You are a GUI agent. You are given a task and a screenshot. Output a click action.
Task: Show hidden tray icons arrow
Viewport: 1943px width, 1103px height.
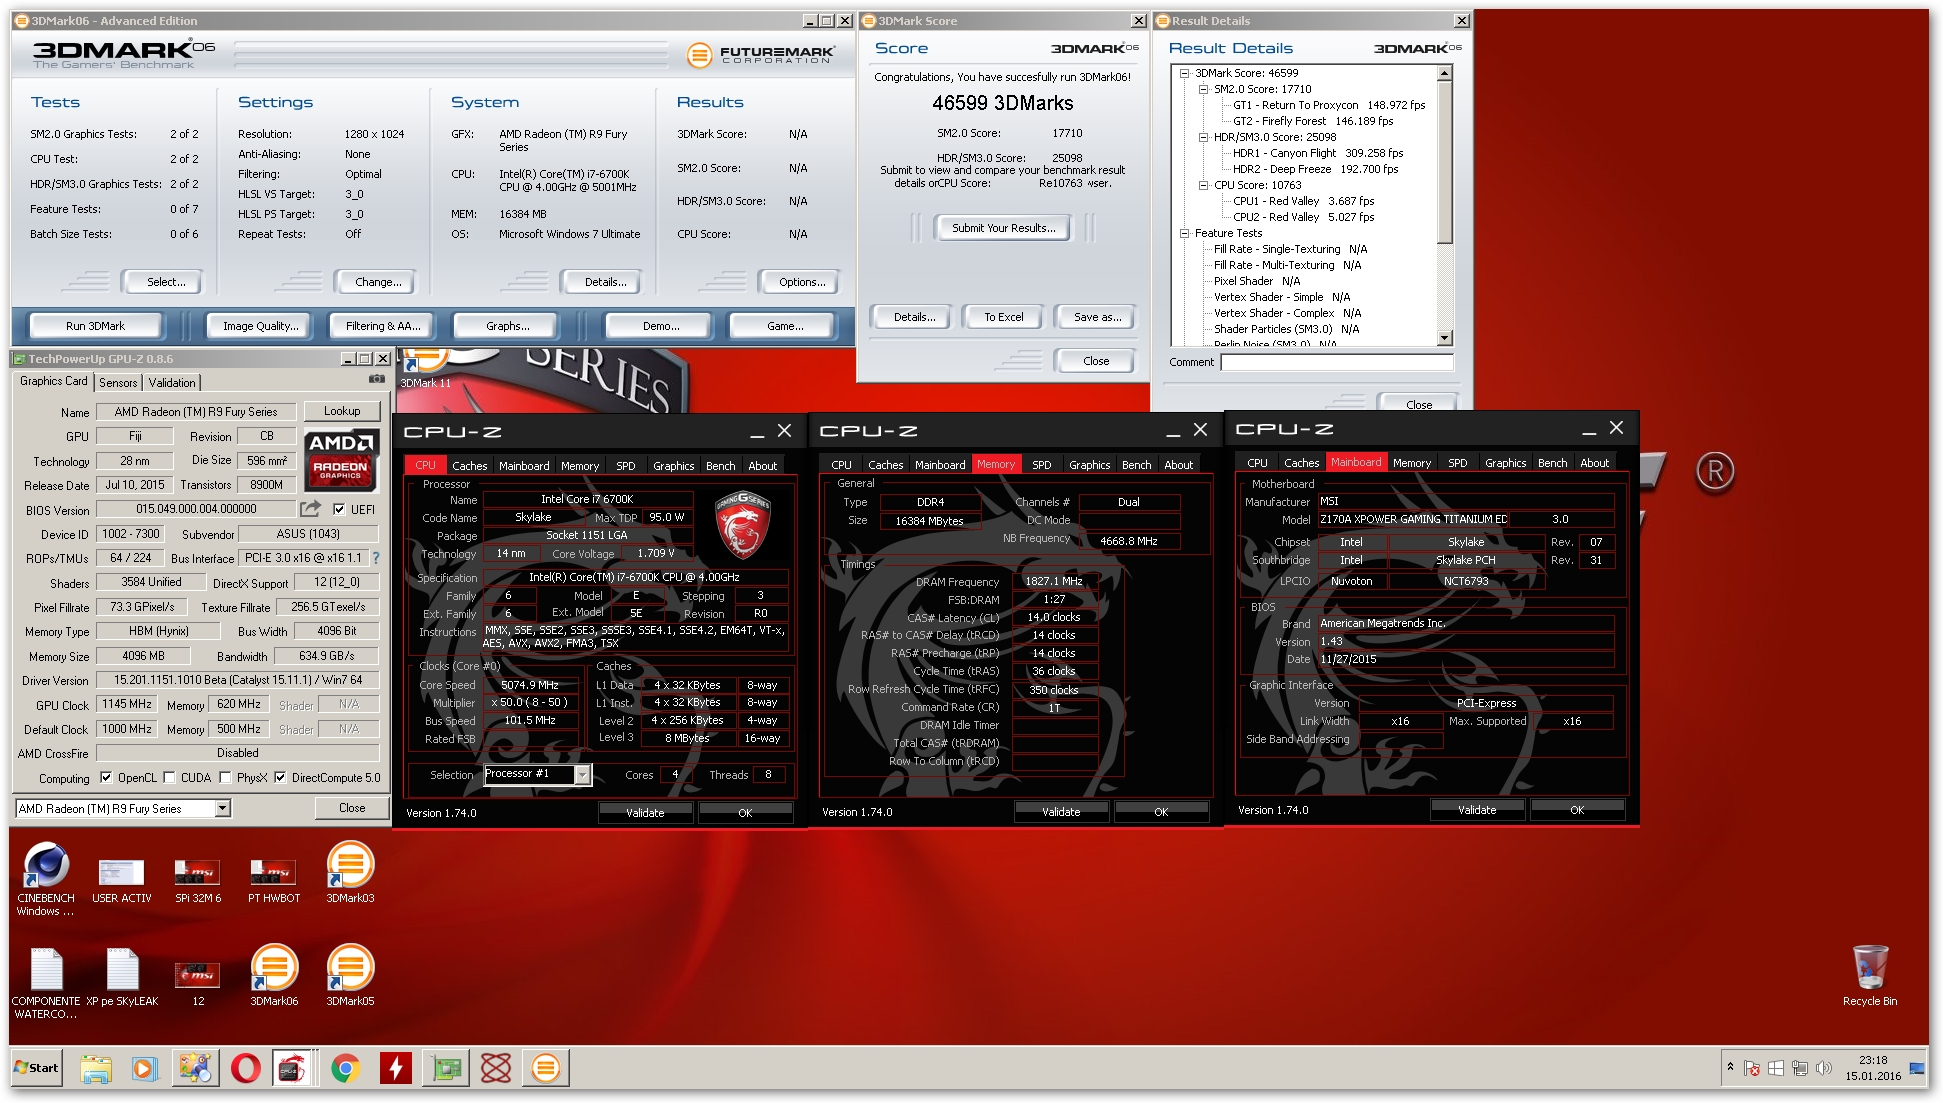[x=1730, y=1067]
